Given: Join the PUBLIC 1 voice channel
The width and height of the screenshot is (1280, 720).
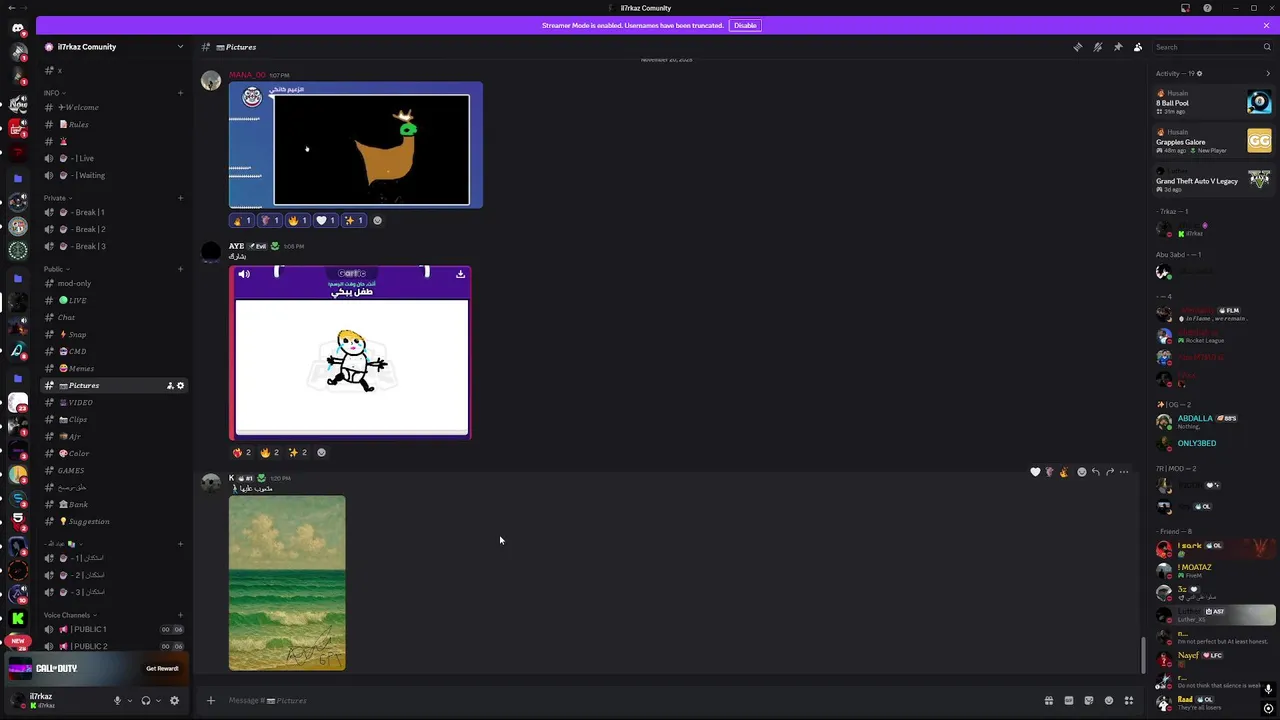Looking at the screenshot, I should [x=114, y=629].
